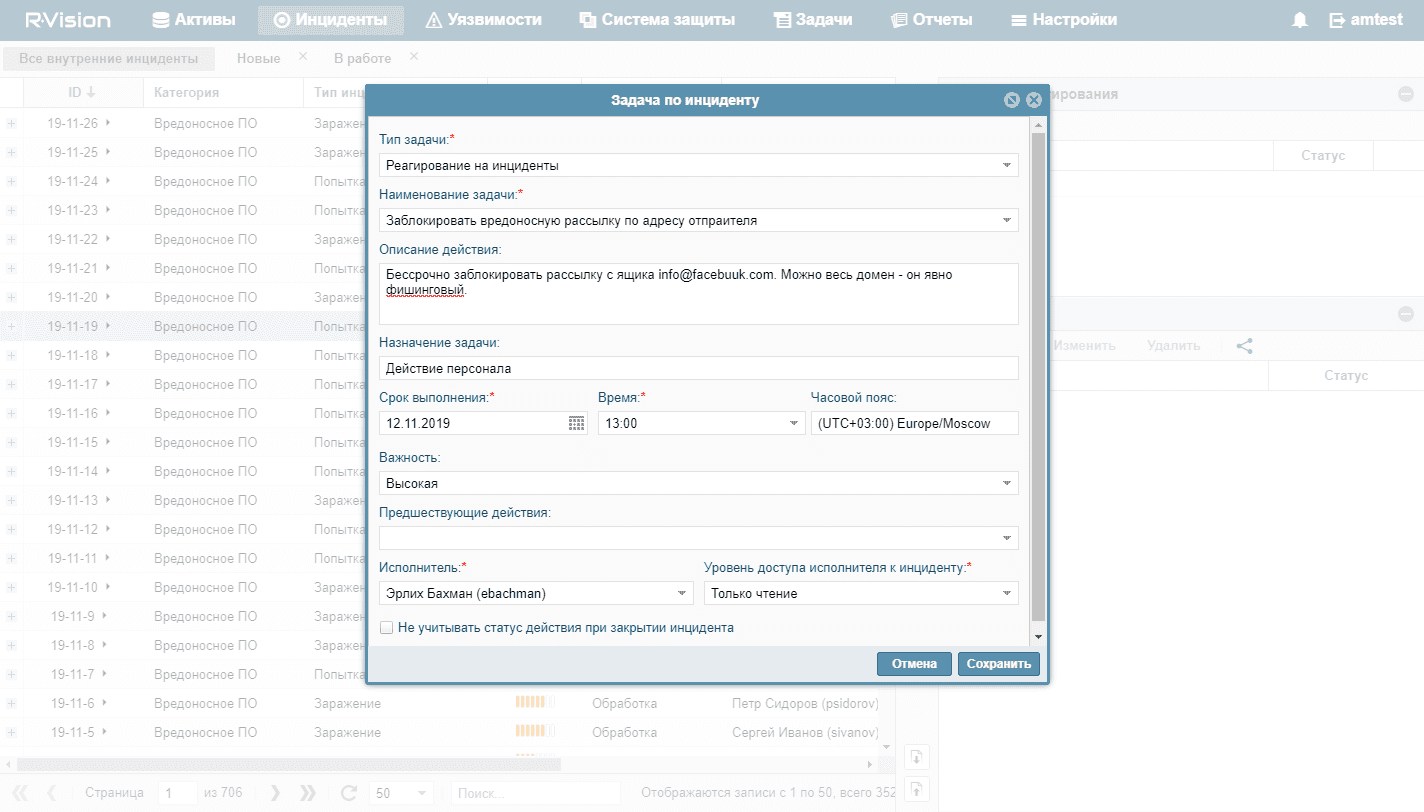Click the dialog's vertical scrollbar thumb

1038,375
